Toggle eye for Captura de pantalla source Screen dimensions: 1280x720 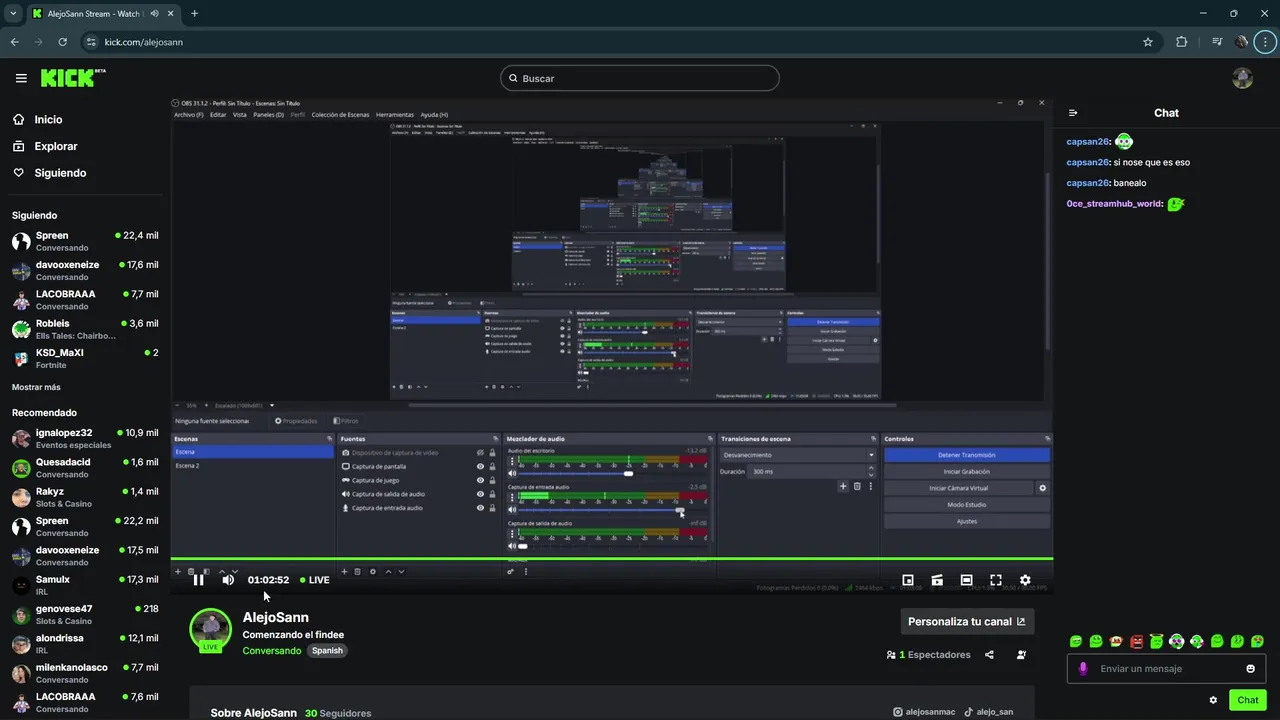coord(480,466)
